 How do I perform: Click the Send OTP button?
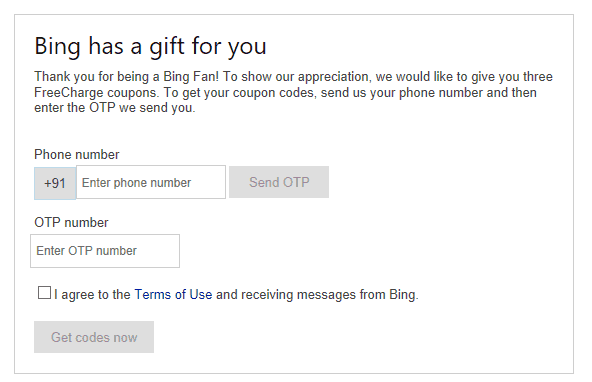(279, 182)
